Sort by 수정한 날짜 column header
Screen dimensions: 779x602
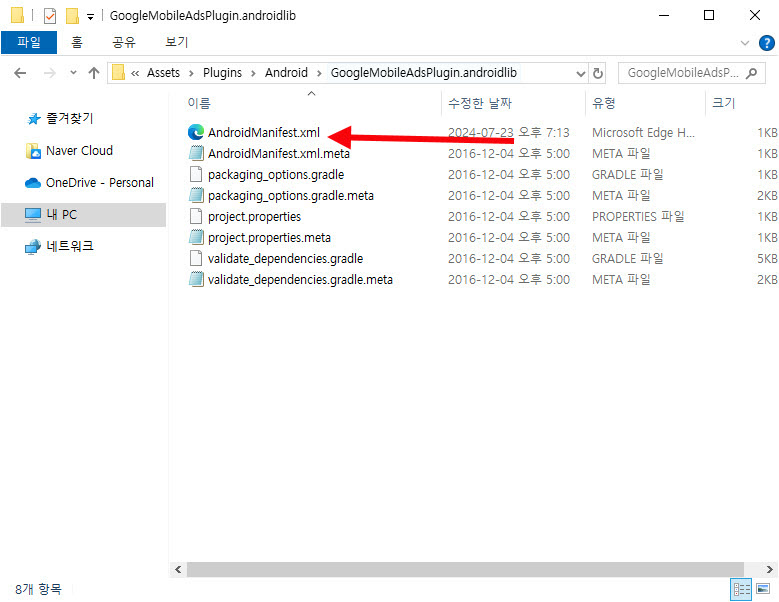pos(480,103)
